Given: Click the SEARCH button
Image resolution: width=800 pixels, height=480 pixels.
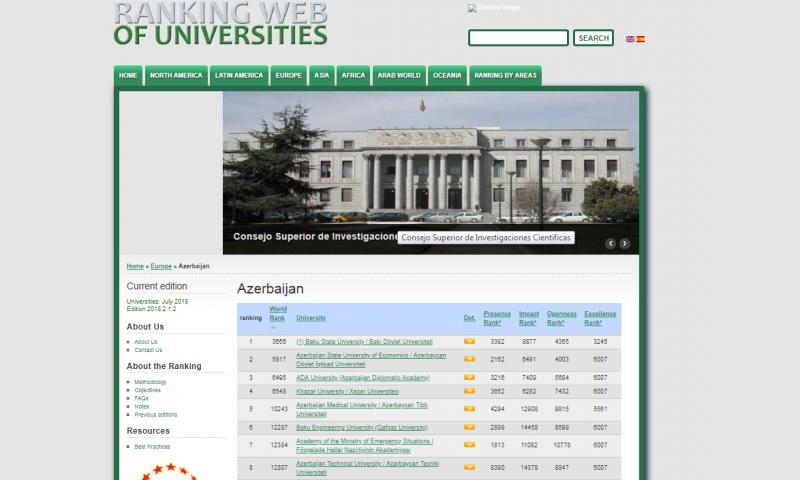Looking at the screenshot, I should 593,38.
